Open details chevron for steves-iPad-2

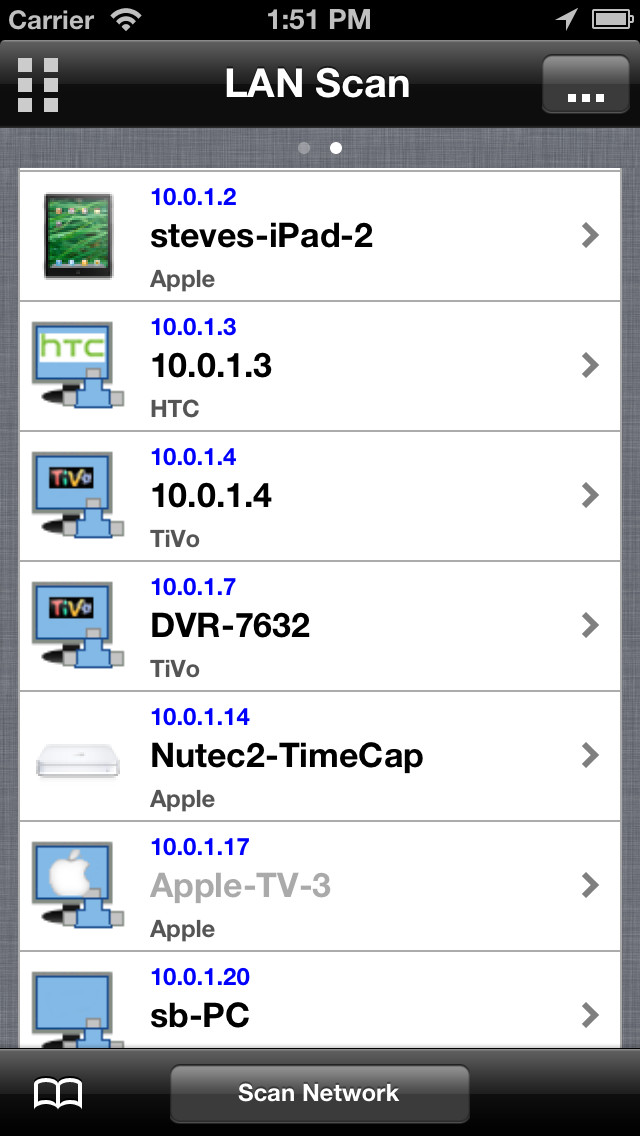pos(591,235)
